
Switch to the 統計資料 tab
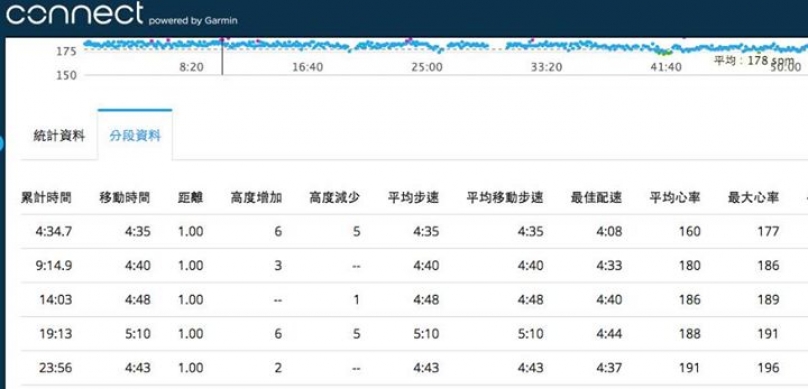pyautogui.click(x=59, y=136)
